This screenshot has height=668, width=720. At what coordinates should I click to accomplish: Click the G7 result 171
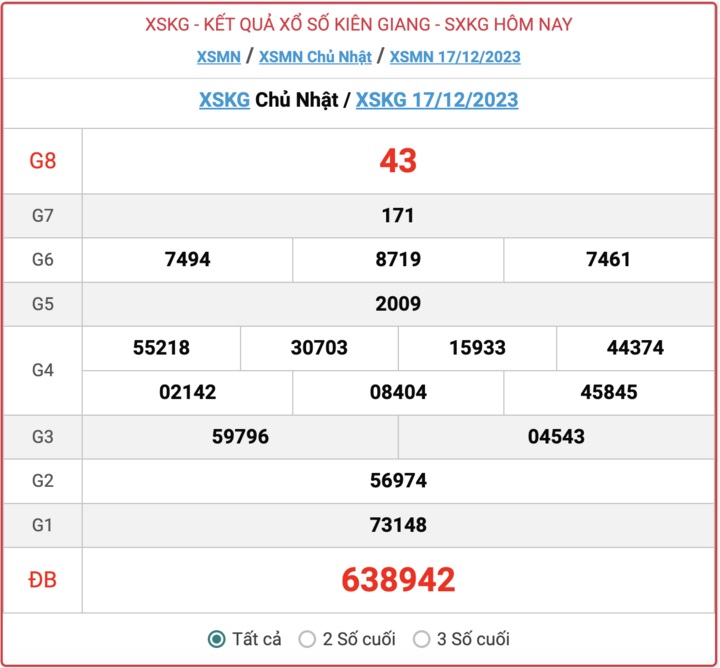(x=398, y=215)
